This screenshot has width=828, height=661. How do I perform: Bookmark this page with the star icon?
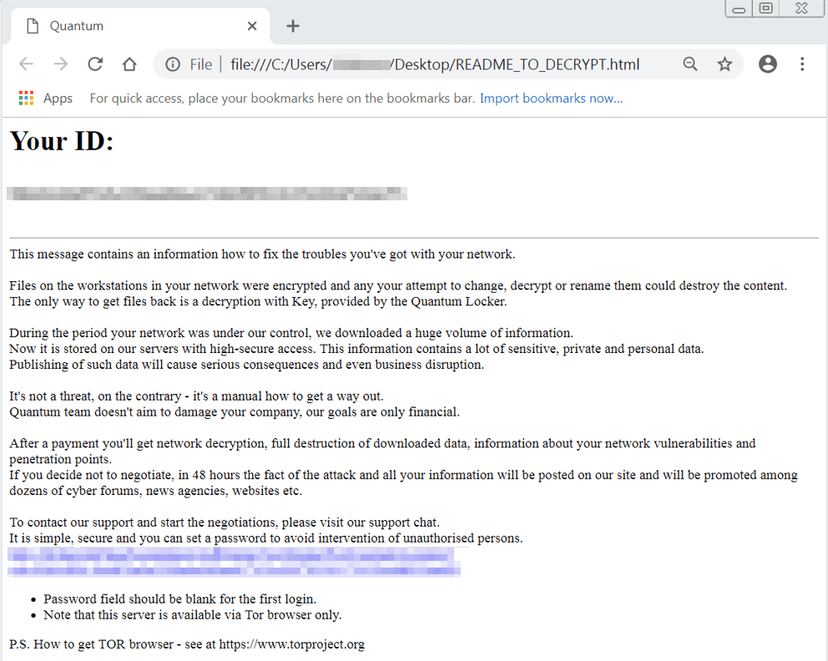724,64
